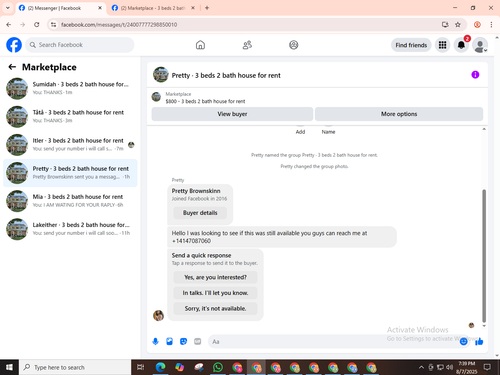Image resolution: width=500 pixels, height=375 pixels.
Task: Open the Facebook menu grid icon
Action: pos(442,45)
